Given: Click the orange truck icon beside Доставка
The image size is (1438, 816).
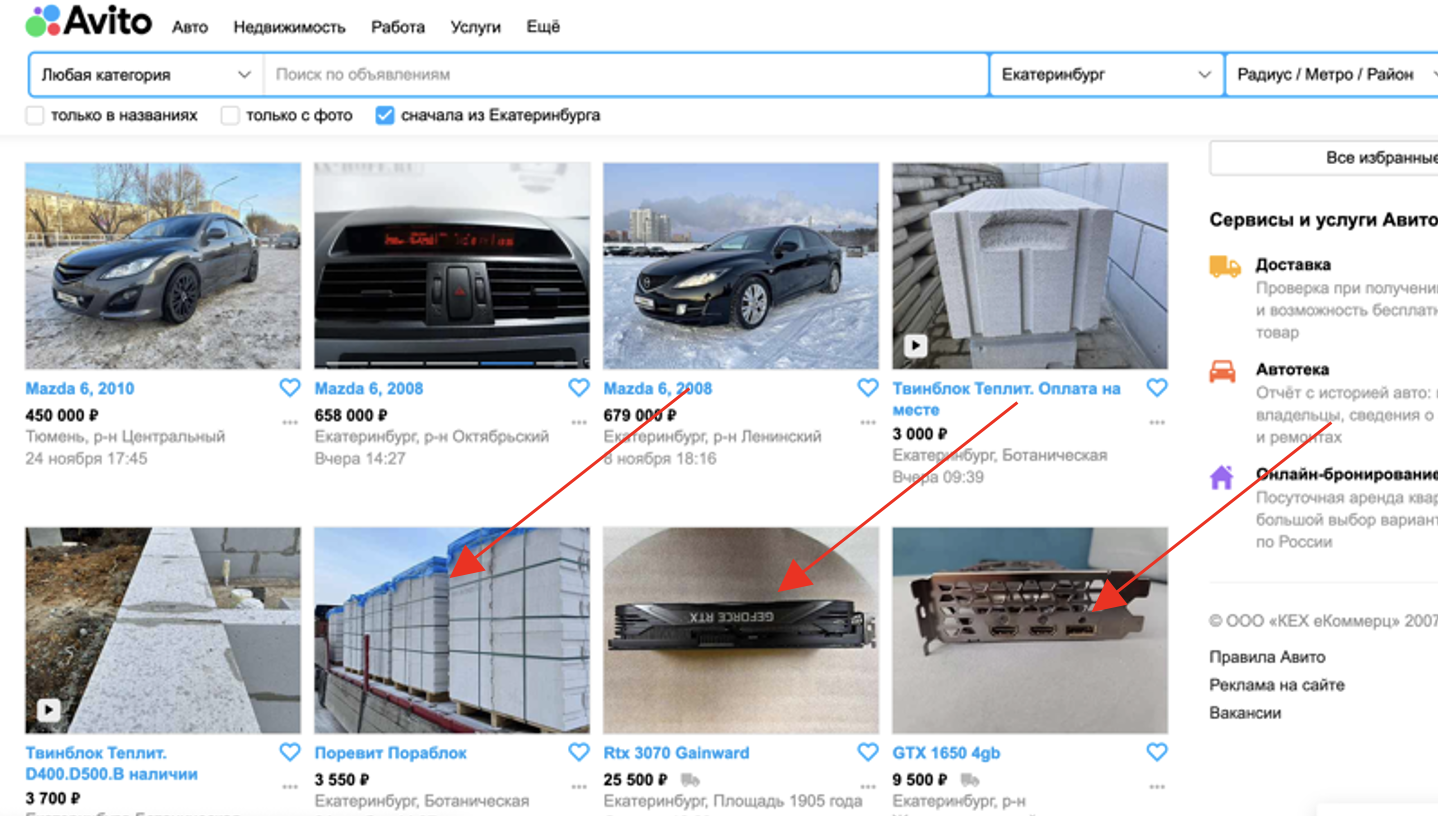Looking at the screenshot, I should (1225, 266).
